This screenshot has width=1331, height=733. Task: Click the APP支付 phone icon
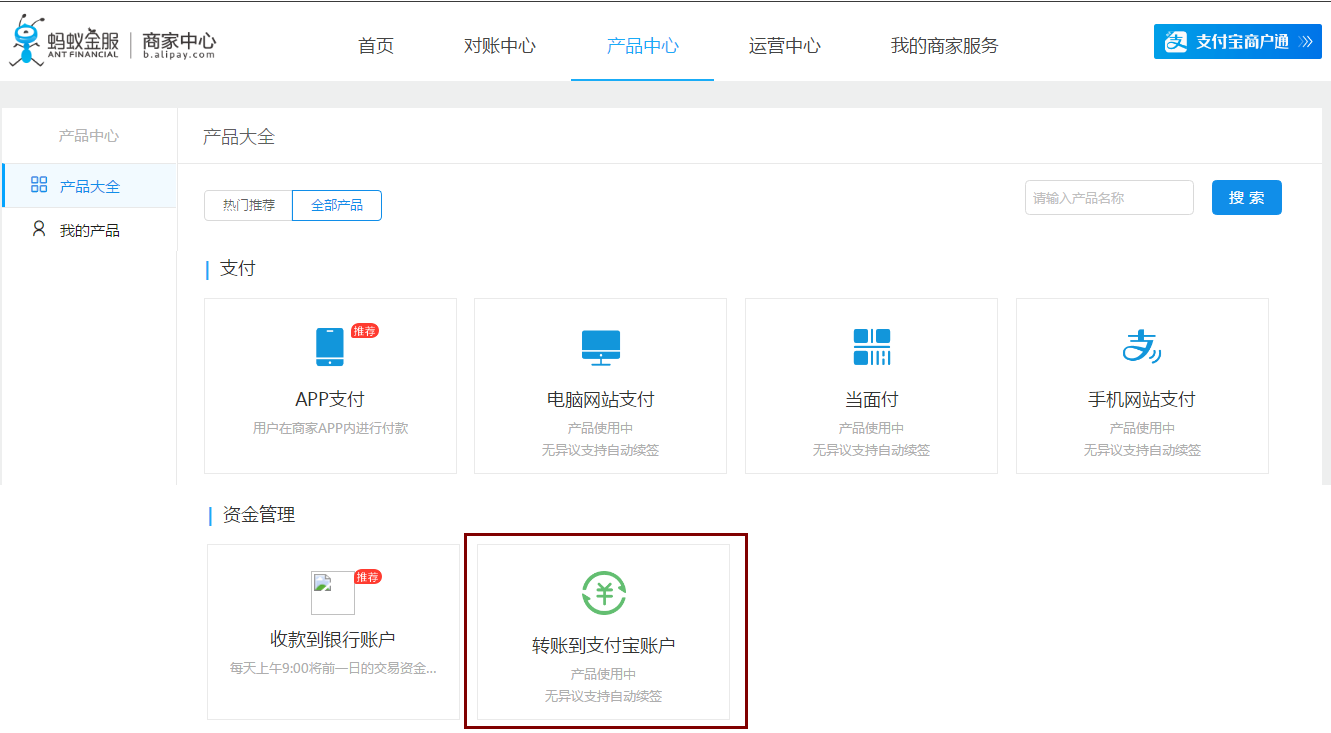click(x=330, y=347)
